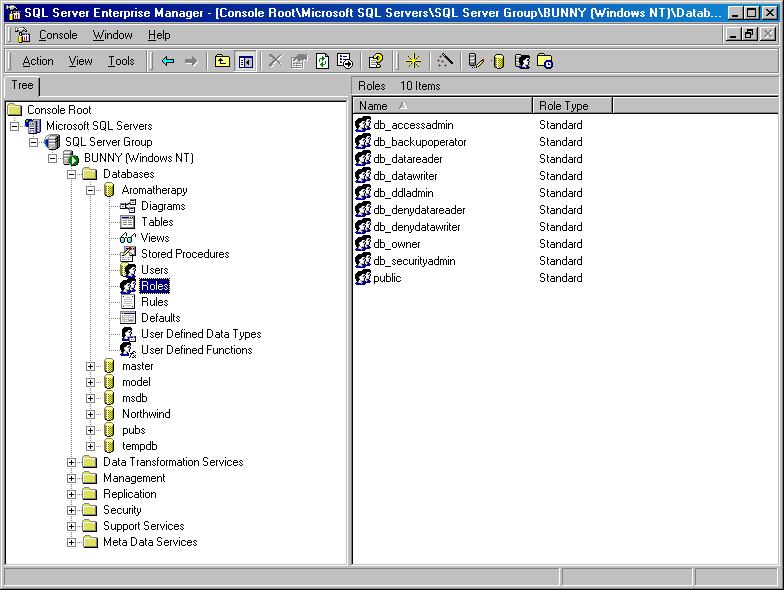784x590 pixels.
Task: Select User Defined Data Types node
Action: click(x=201, y=334)
